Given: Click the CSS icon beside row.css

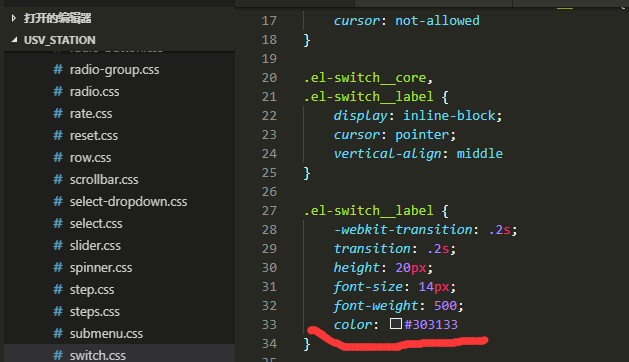Looking at the screenshot, I should [x=58, y=158].
